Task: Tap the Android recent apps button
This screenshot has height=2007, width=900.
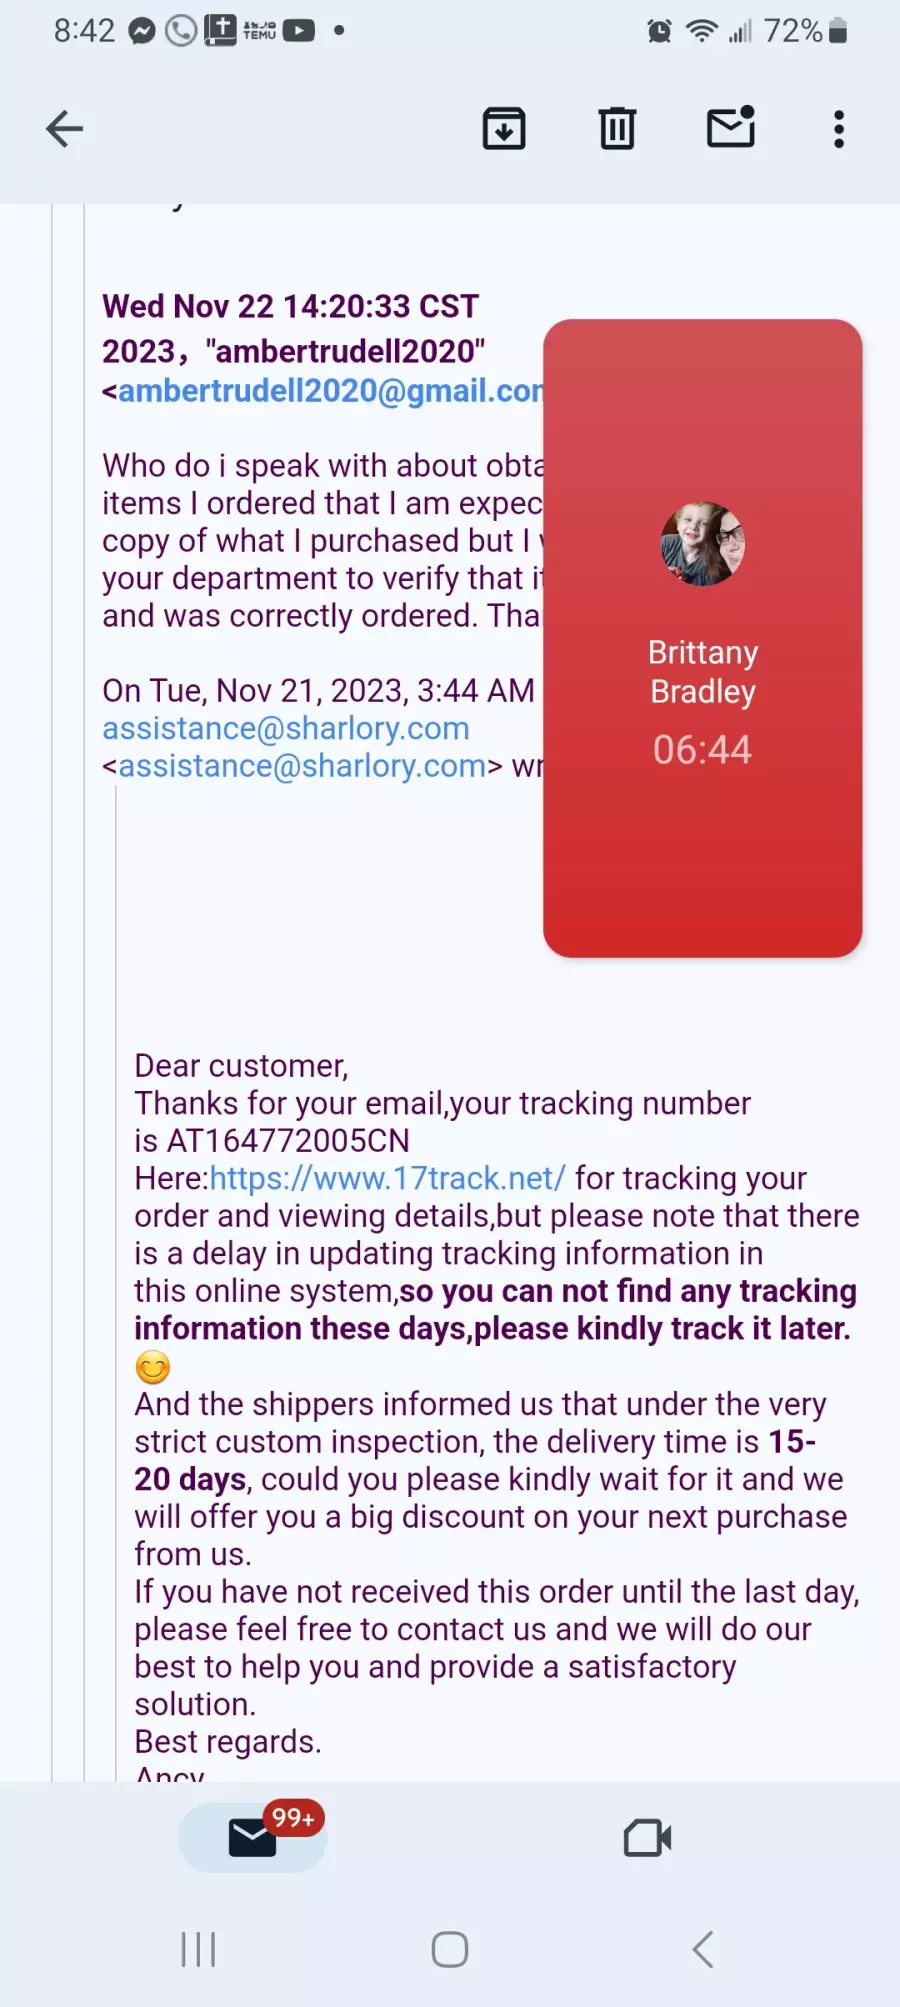Action: coord(198,1949)
